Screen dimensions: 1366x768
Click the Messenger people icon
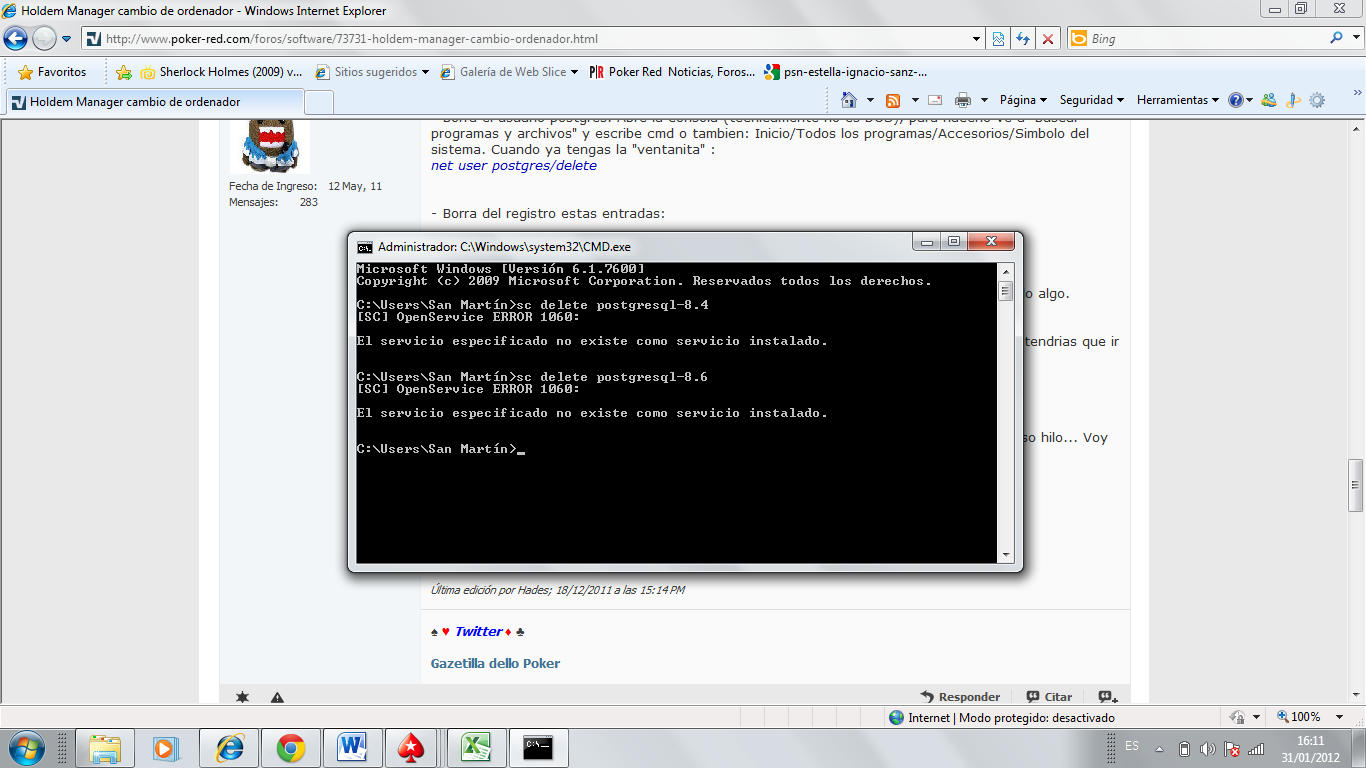click(x=1269, y=100)
